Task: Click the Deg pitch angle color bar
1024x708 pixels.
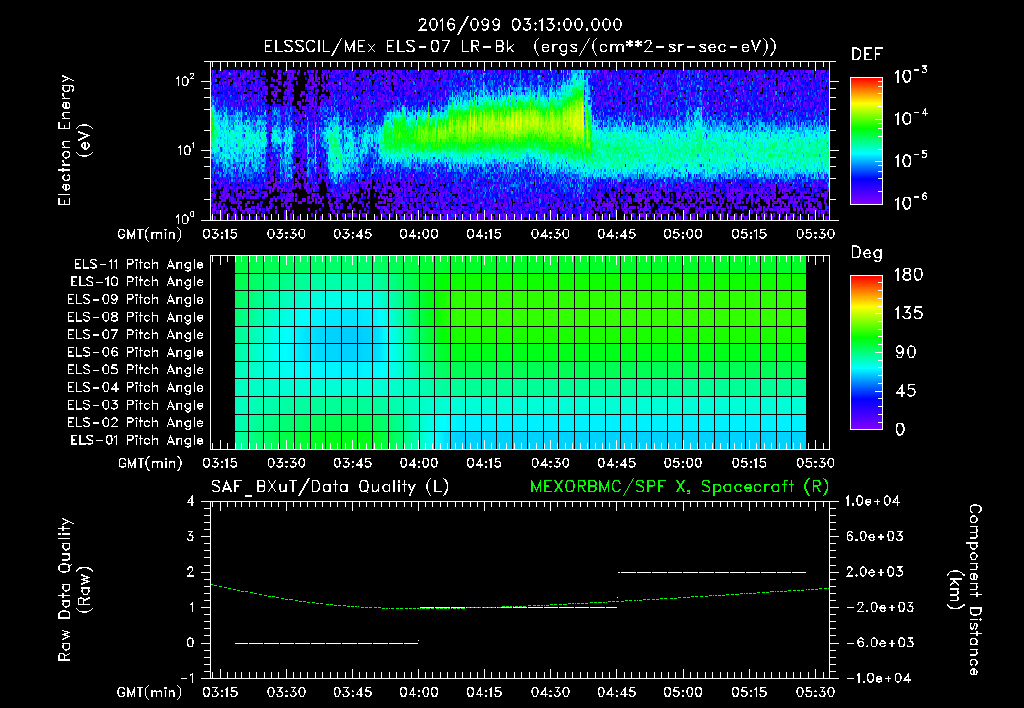Action: point(866,353)
